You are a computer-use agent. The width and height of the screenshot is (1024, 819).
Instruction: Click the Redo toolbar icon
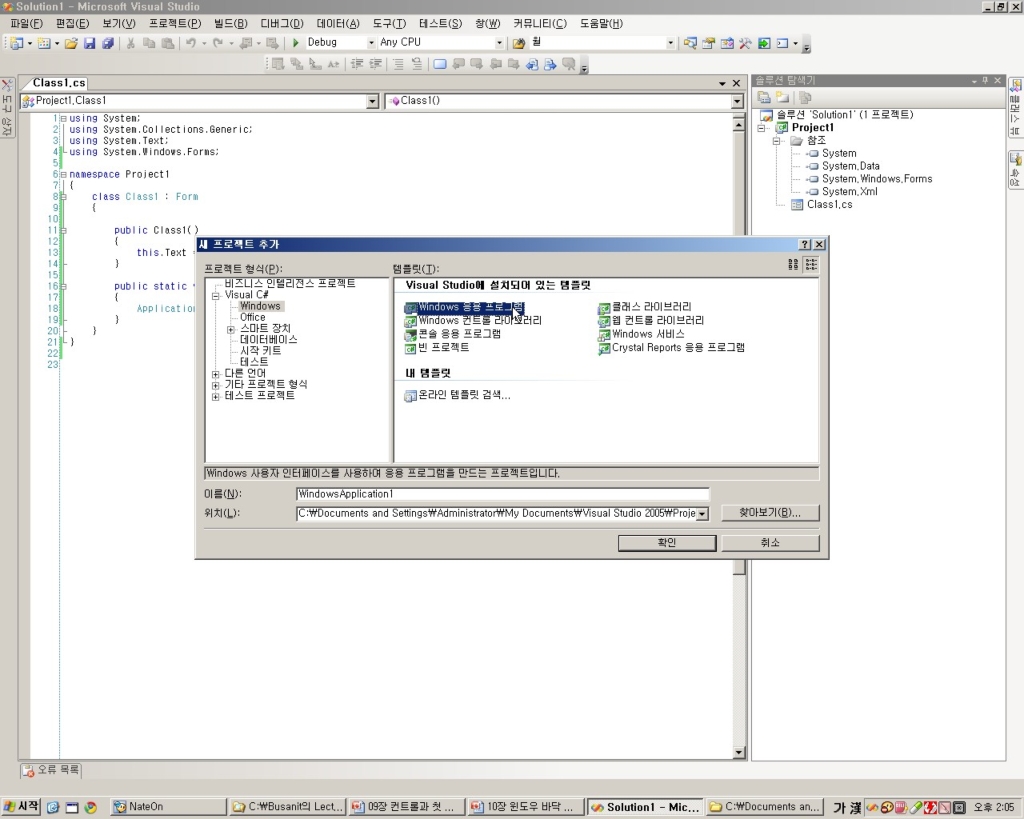point(218,43)
